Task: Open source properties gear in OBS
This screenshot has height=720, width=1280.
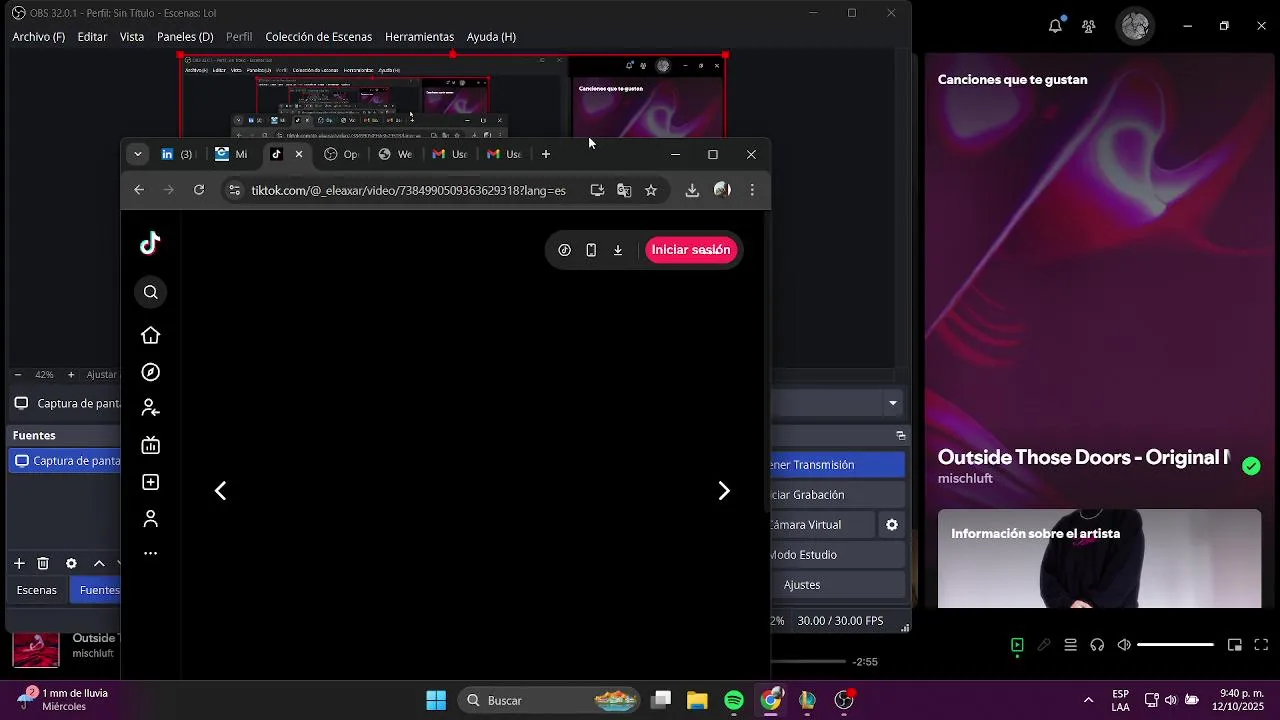Action: pos(71,564)
